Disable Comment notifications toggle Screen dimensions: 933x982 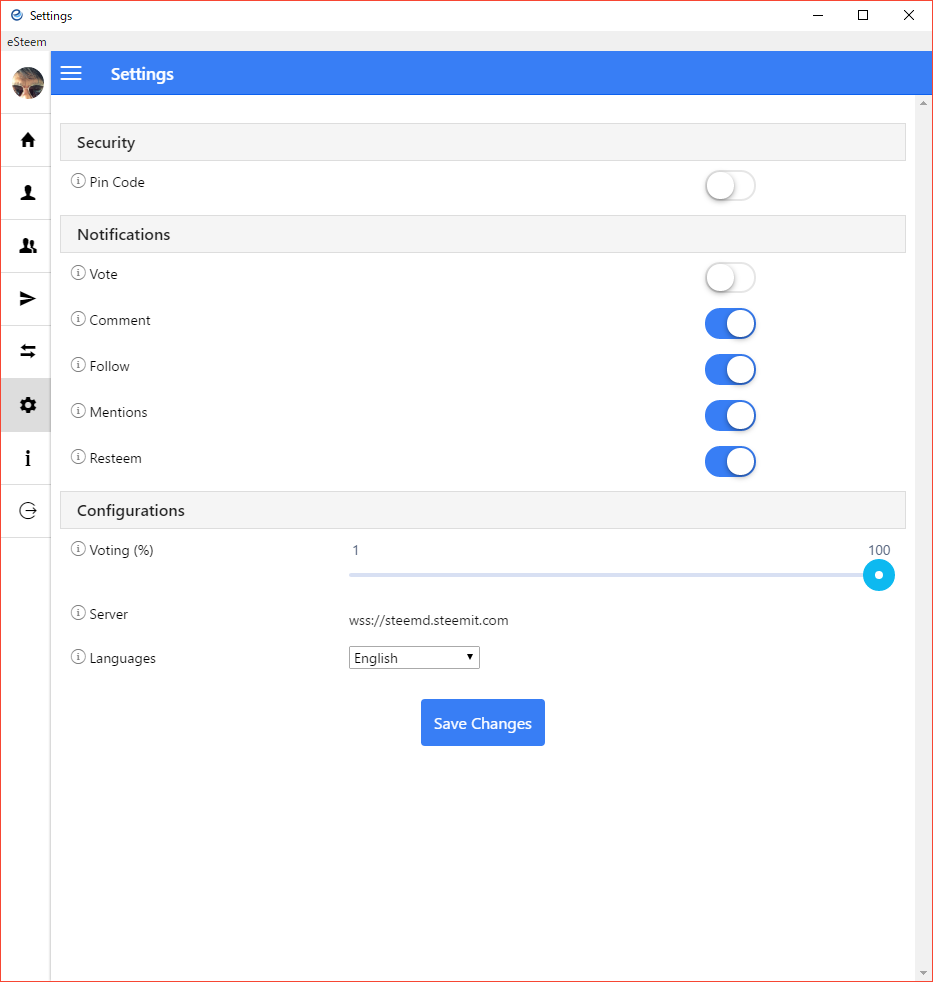click(730, 324)
